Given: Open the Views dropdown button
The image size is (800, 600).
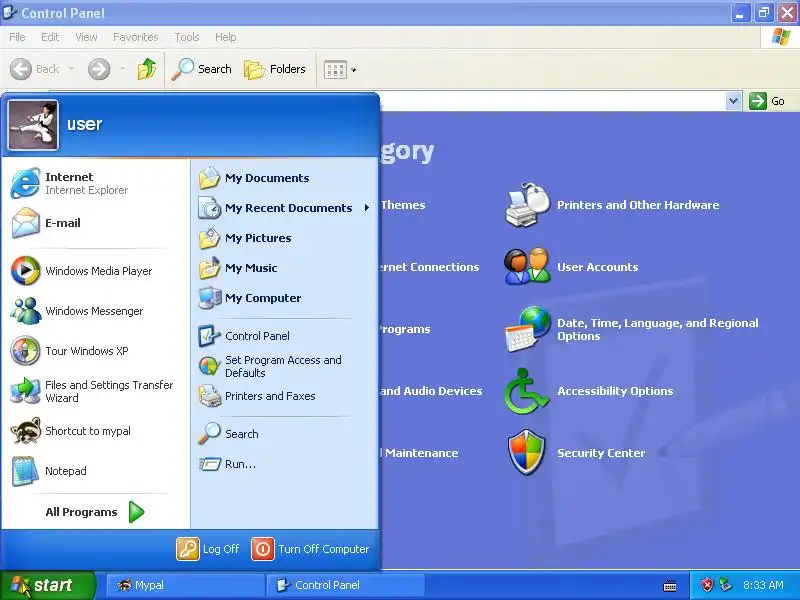Looking at the screenshot, I should pos(340,69).
